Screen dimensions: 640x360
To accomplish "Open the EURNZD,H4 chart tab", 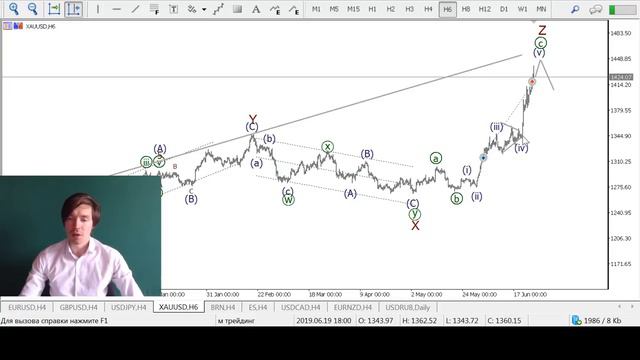I will (353, 307).
